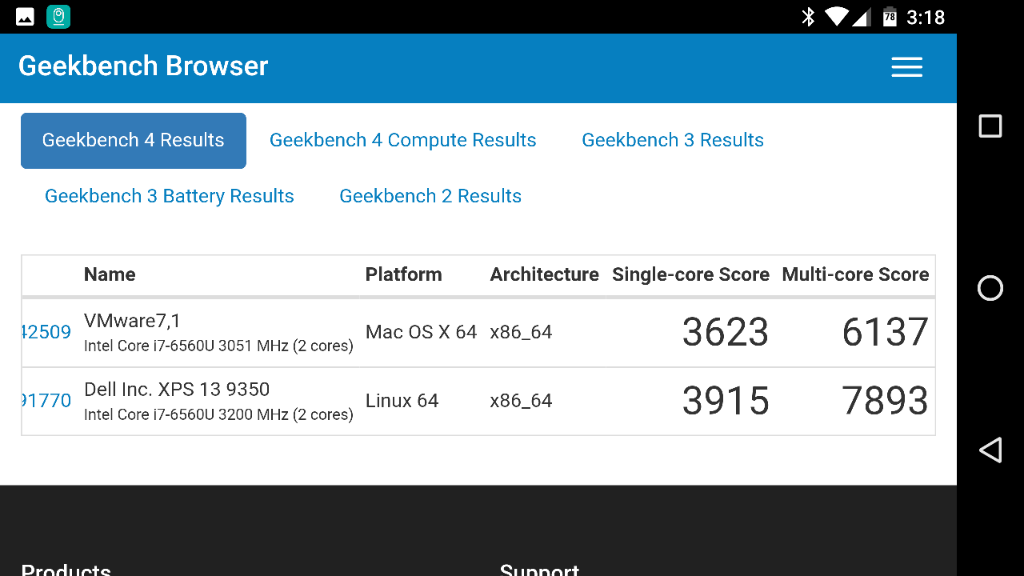Tap the 3:18 clock in status bar

coord(925,17)
